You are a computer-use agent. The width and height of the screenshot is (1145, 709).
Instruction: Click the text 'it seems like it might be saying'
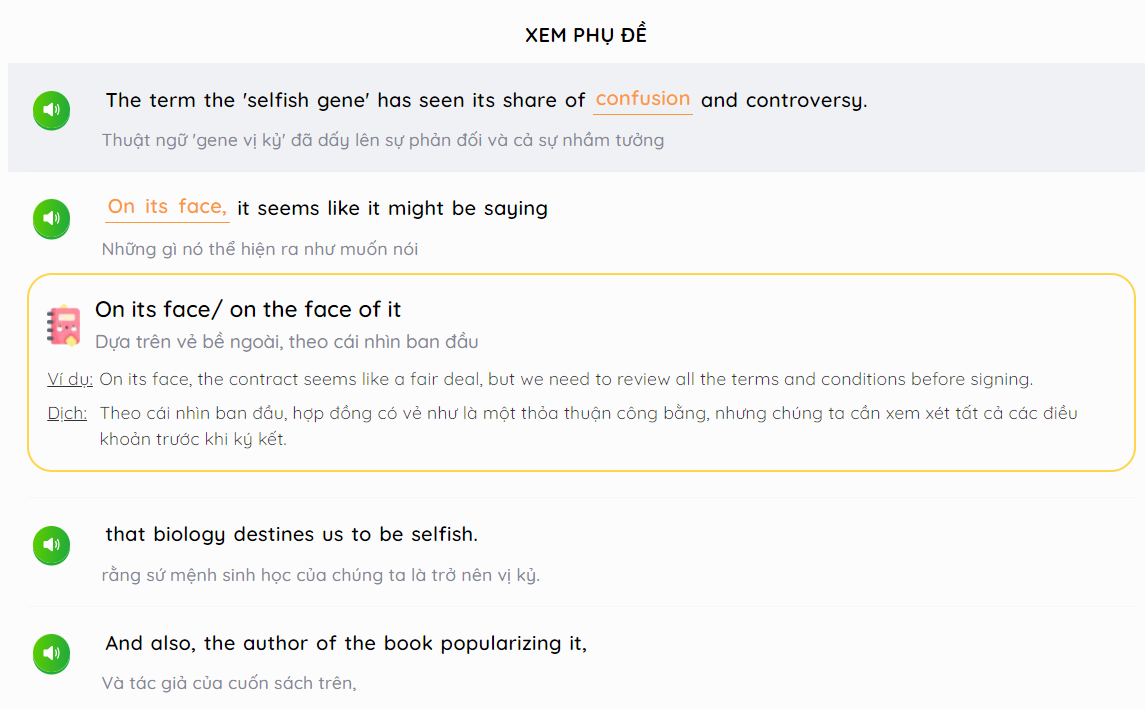pos(392,209)
